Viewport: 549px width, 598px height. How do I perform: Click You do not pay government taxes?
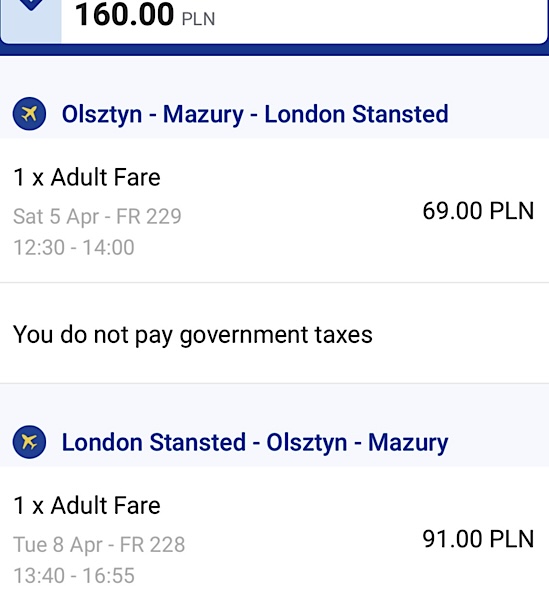(193, 335)
